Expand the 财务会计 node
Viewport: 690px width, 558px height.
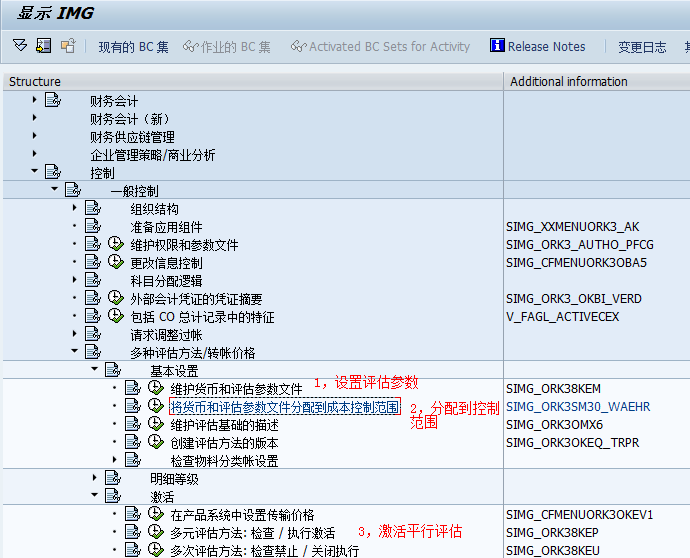point(34,100)
